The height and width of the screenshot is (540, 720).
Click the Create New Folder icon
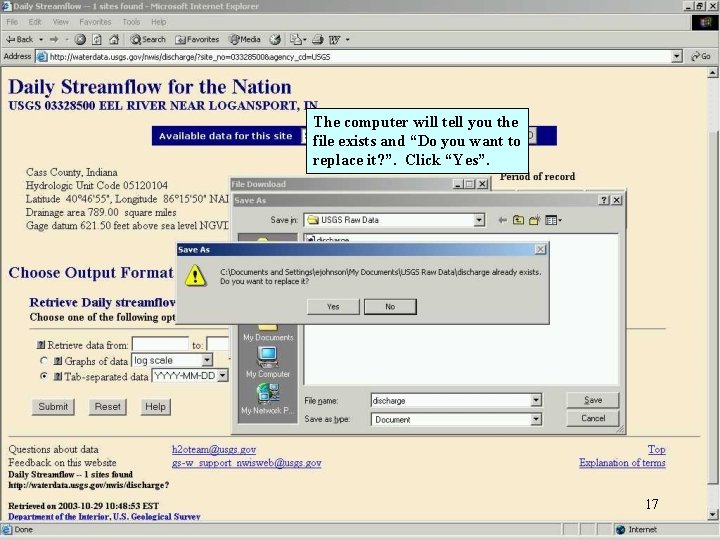tap(534, 220)
